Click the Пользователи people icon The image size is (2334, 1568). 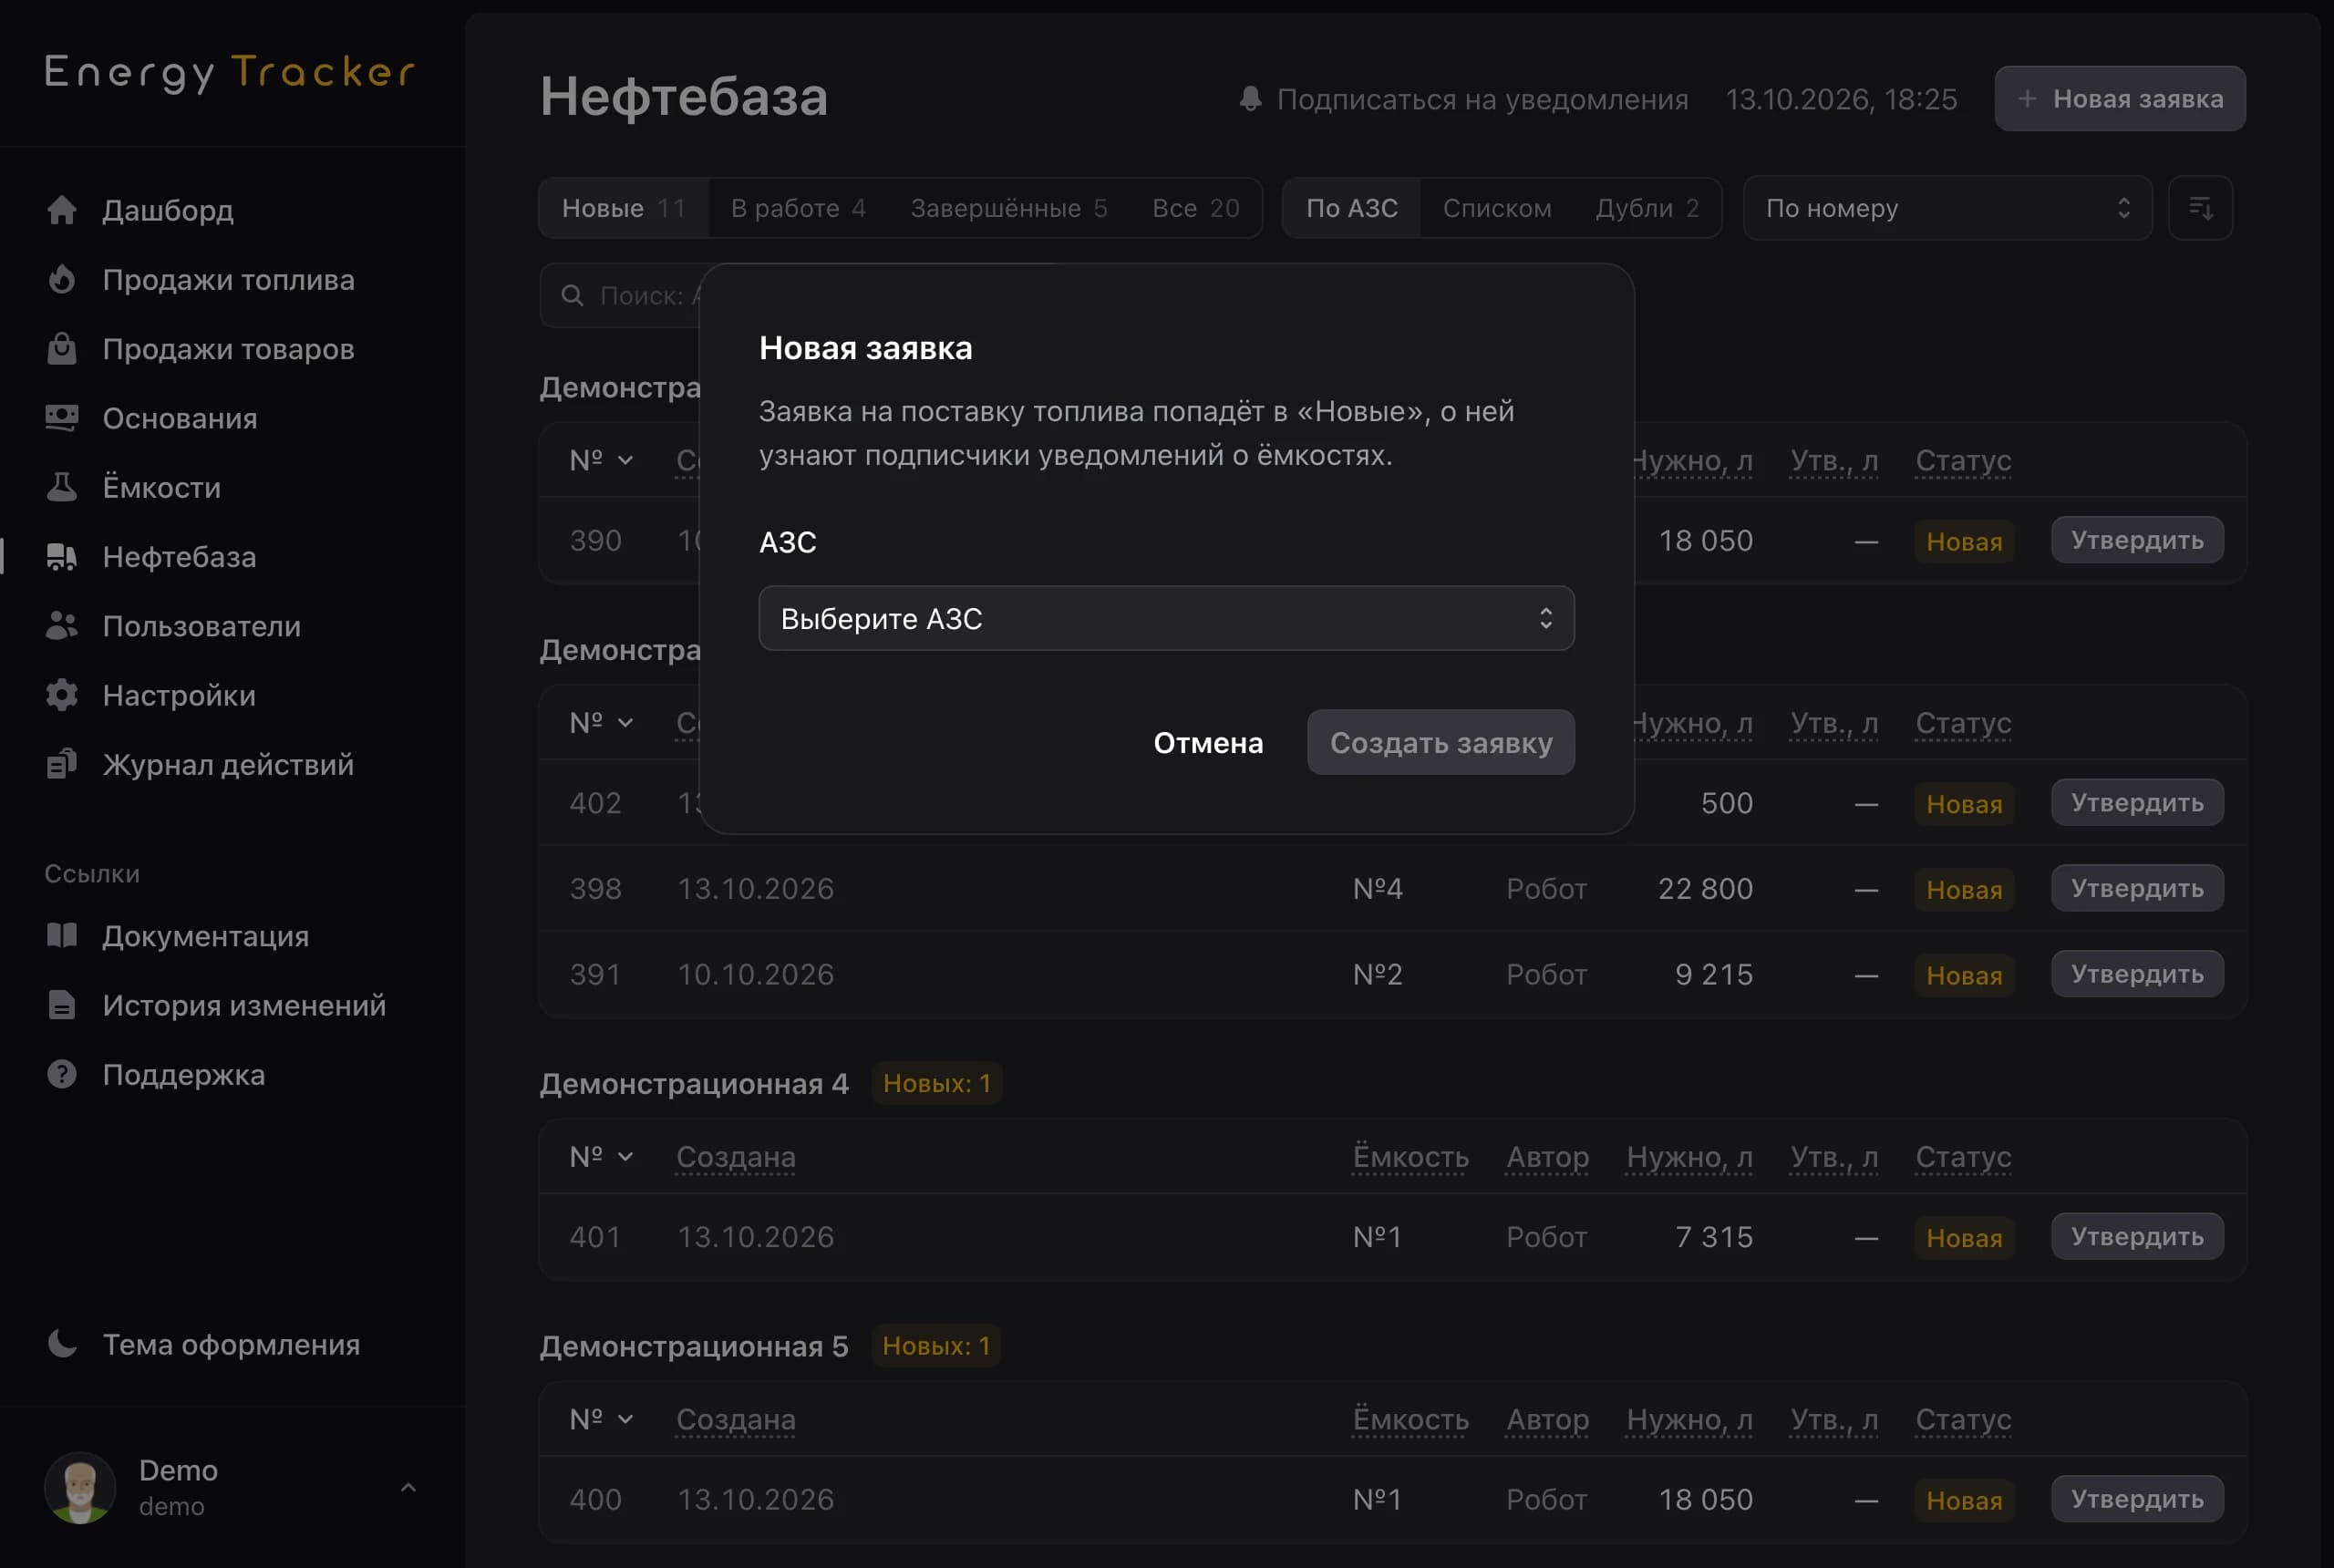coord(62,626)
